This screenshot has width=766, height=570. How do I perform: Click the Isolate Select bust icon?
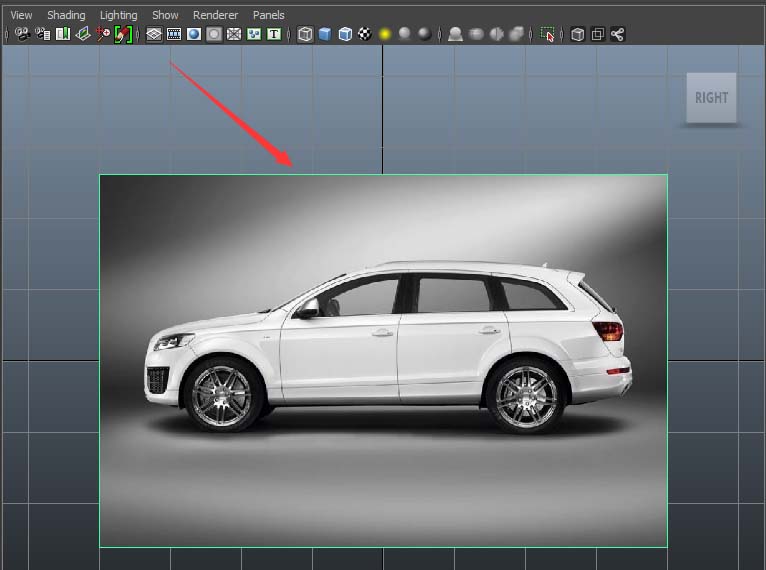[455, 34]
